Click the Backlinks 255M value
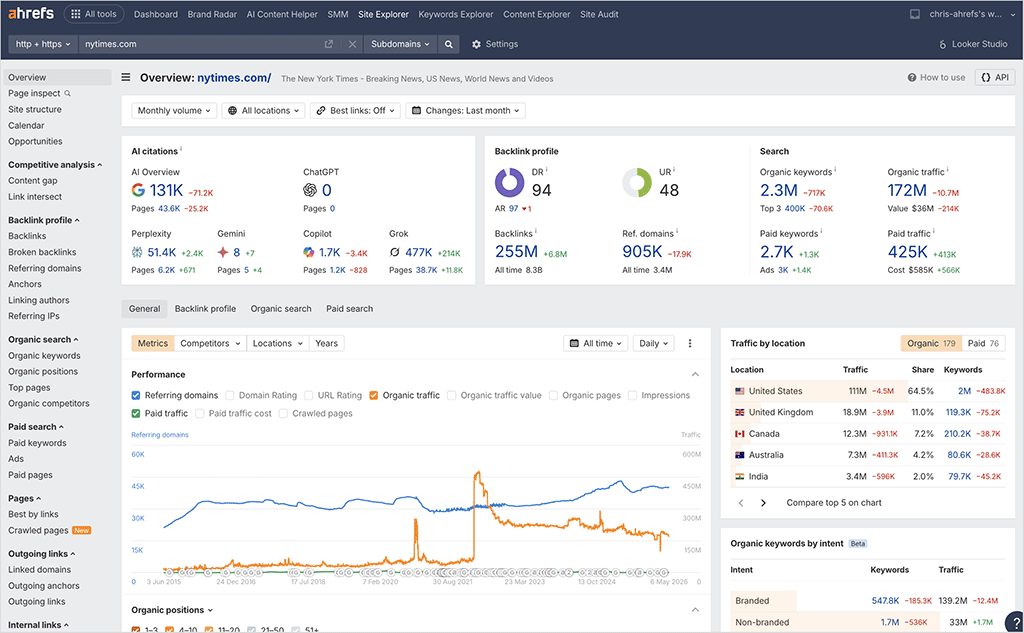The image size is (1024, 633). click(x=516, y=252)
